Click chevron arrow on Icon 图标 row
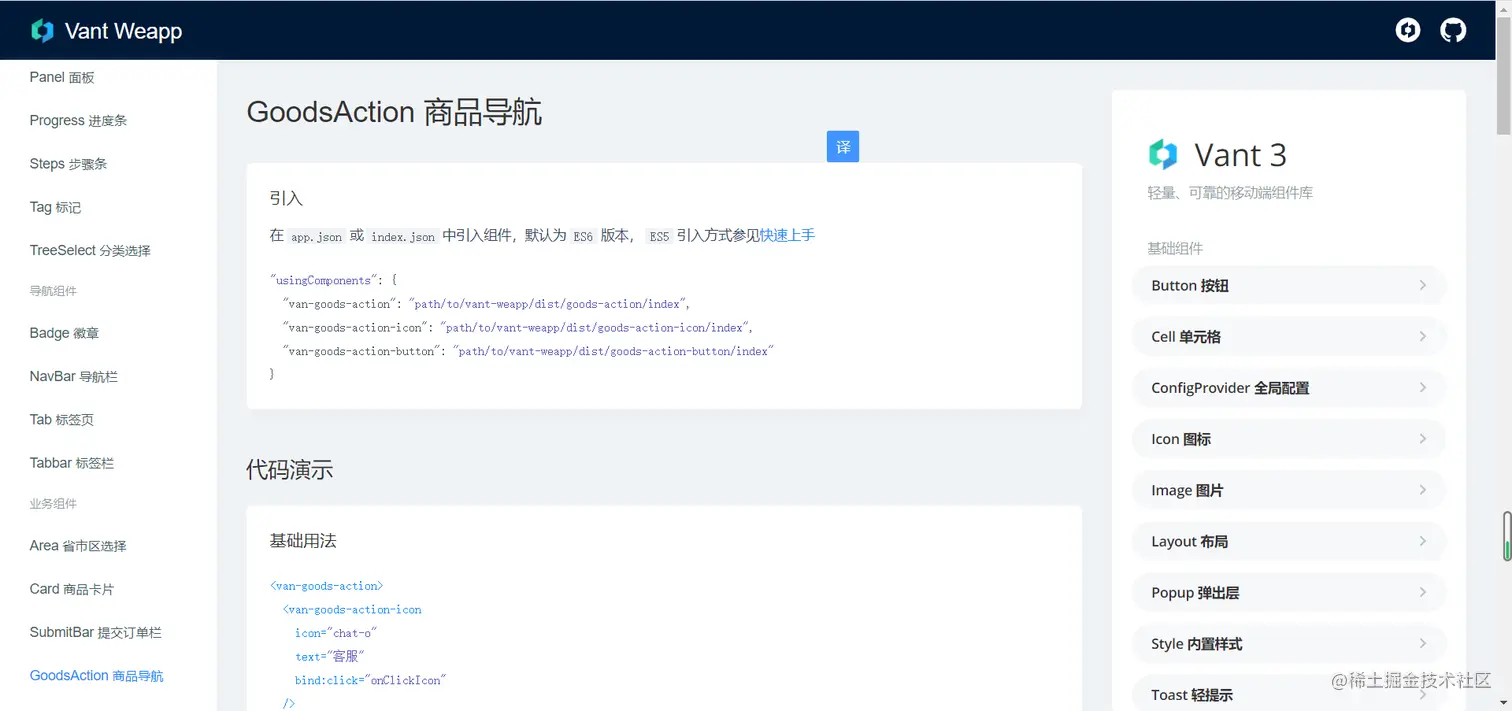Screen dimensions: 1512x711 [x=1422, y=439]
